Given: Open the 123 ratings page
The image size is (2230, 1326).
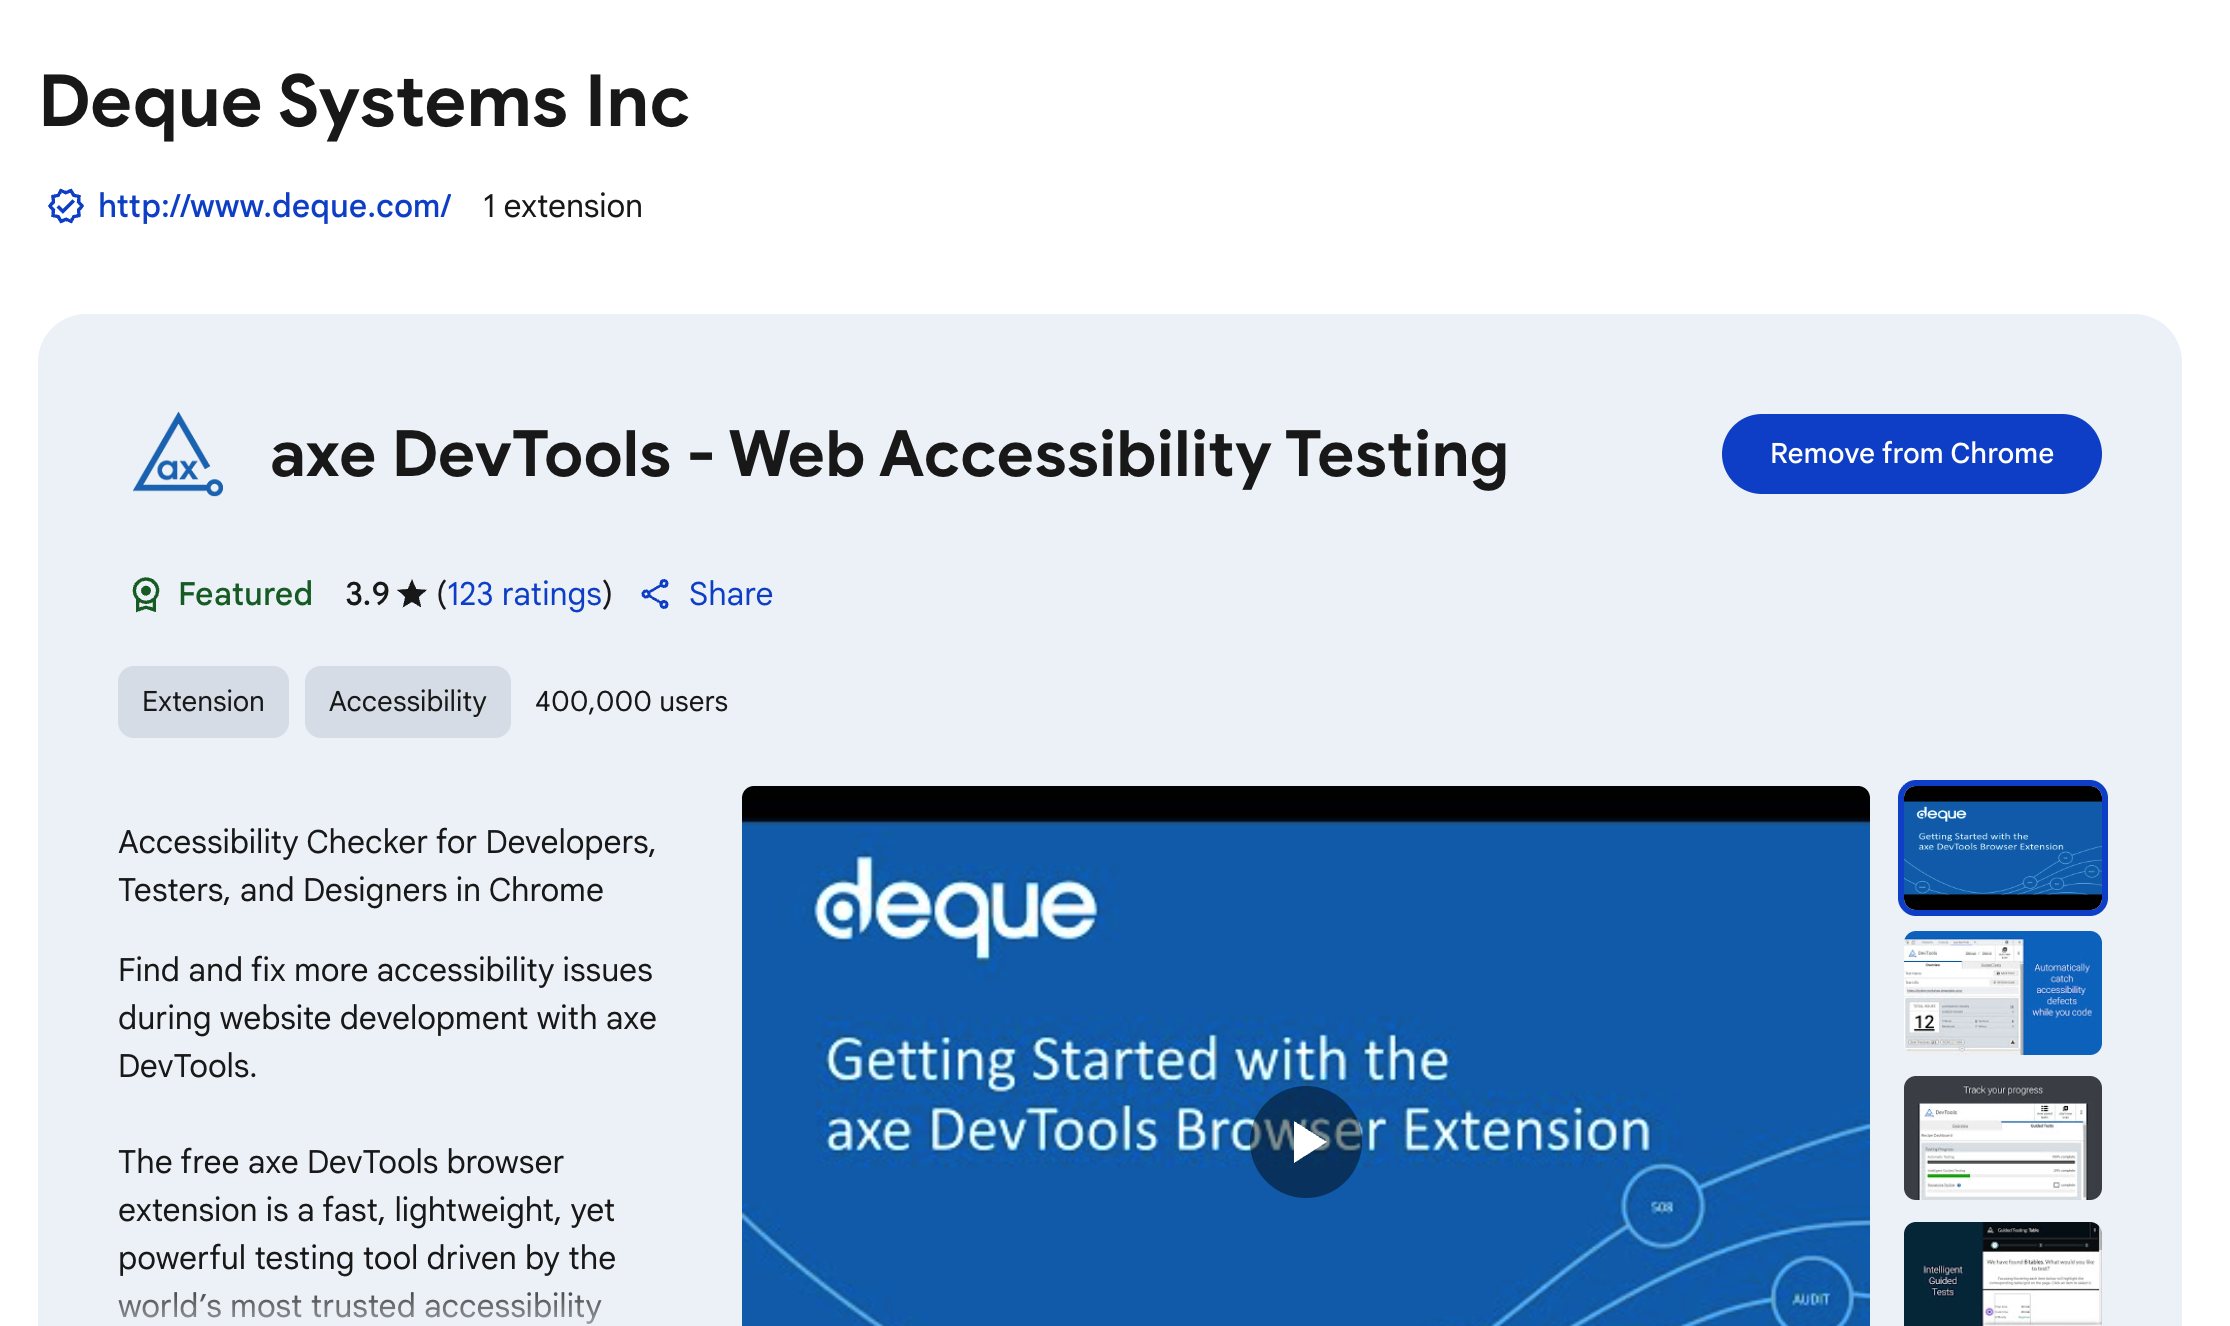Looking at the screenshot, I should [524, 593].
